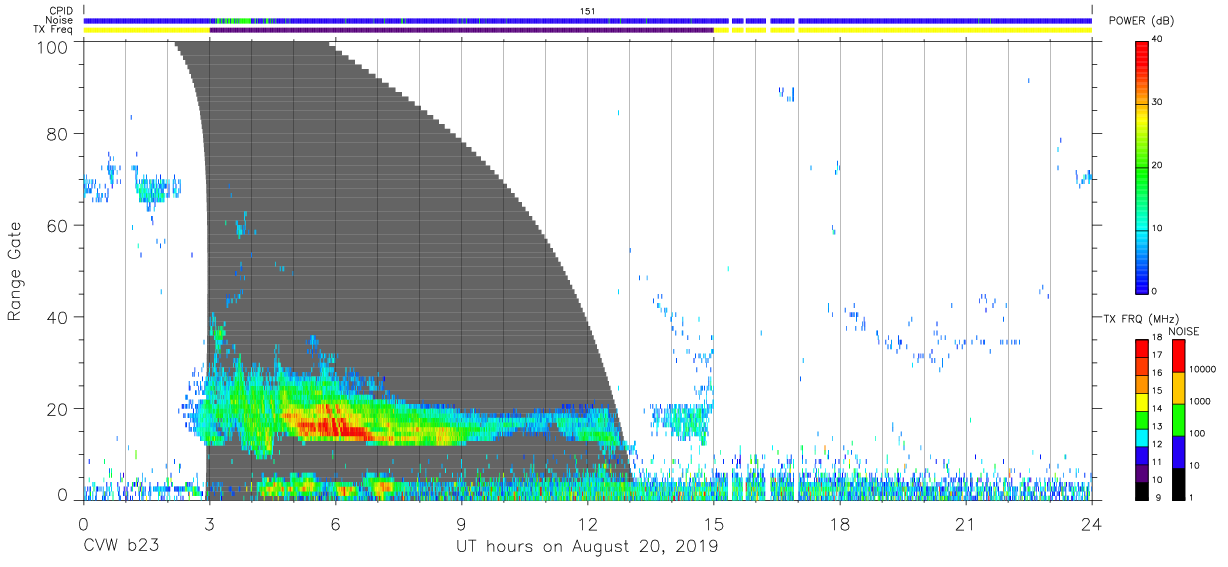Click the '9' tick on the UT hours axis

(461, 524)
